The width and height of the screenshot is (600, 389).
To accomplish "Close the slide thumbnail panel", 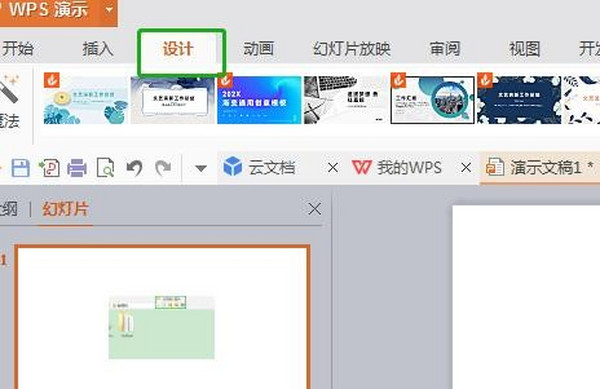I will pos(315,209).
